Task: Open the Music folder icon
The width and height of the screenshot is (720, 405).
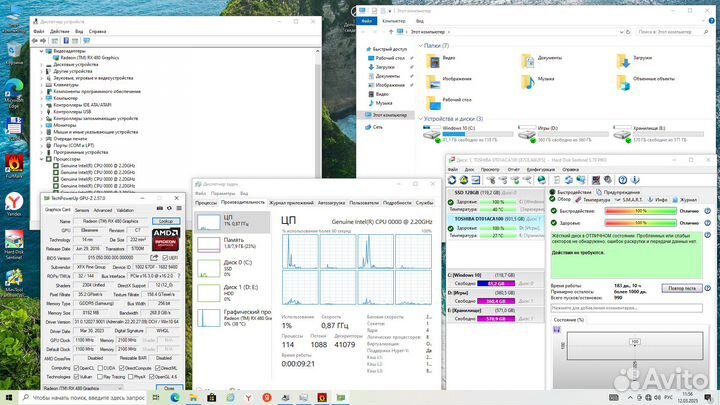Action: tap(527, 80)
